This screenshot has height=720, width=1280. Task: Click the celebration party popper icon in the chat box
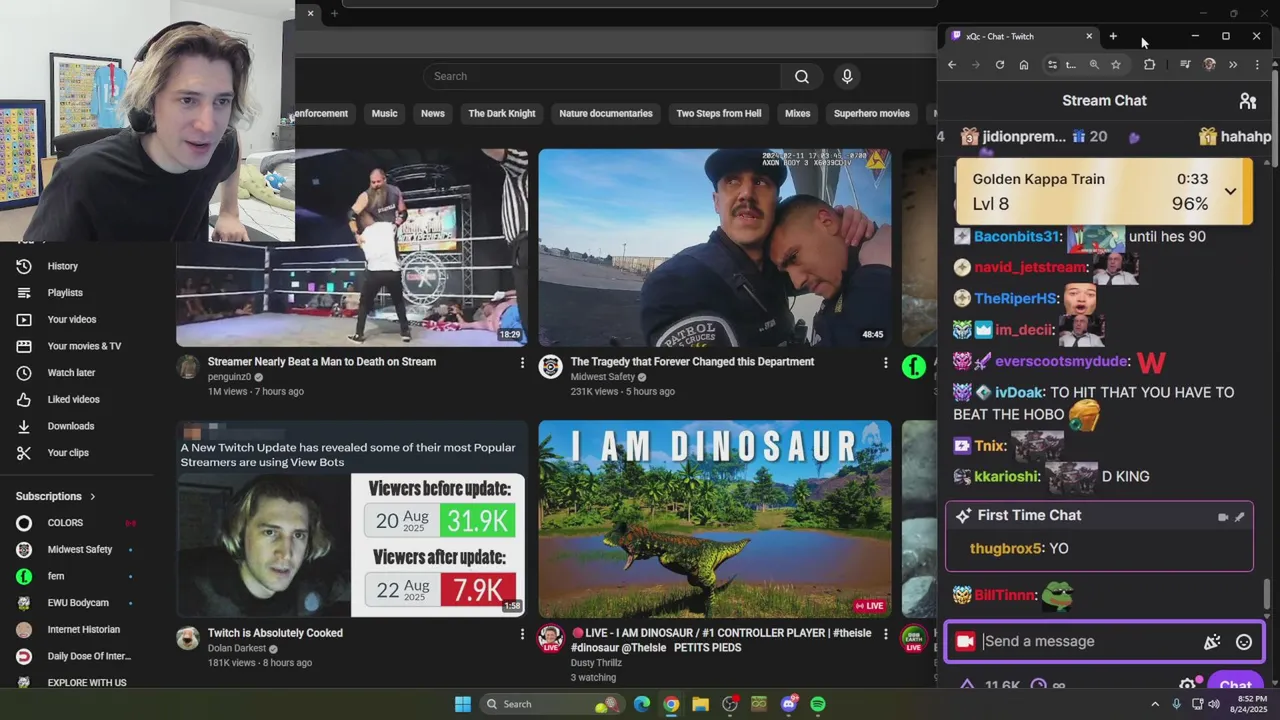[1212, 642]
